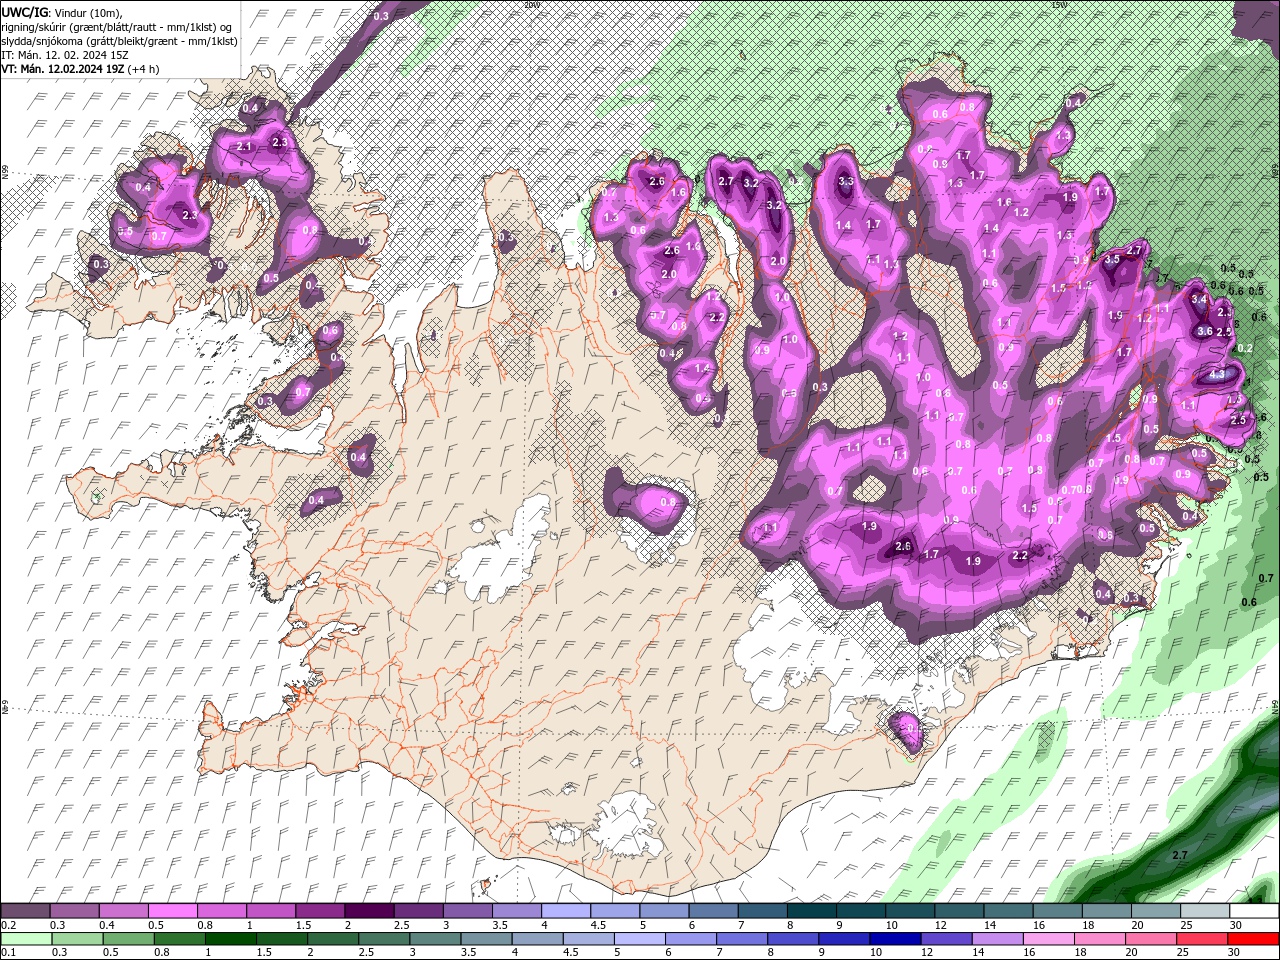Click the '3.4' snowfall value on east coast
1280x960 pixels.
click(x=1199, y=299)
